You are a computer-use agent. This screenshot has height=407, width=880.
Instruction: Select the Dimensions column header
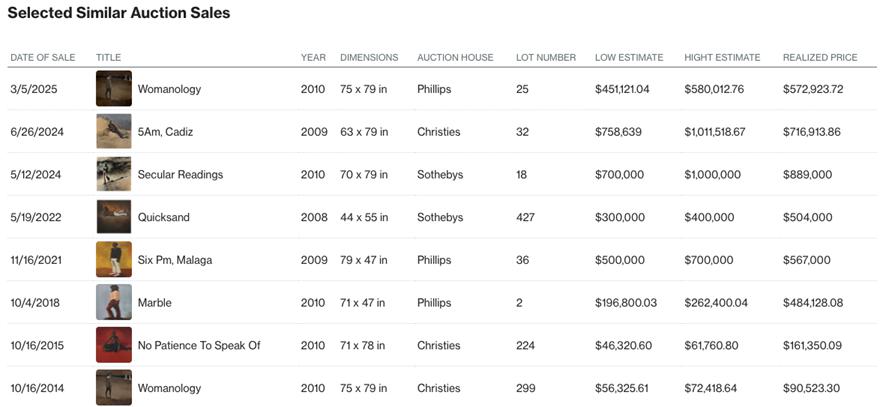coord(369,57)
